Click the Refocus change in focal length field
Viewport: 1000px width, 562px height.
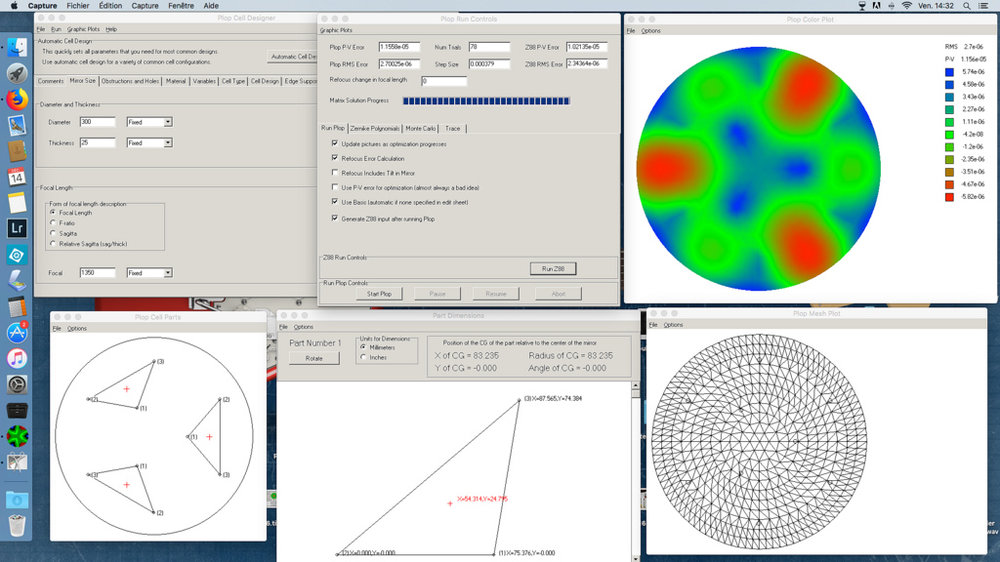pos(444,81)
